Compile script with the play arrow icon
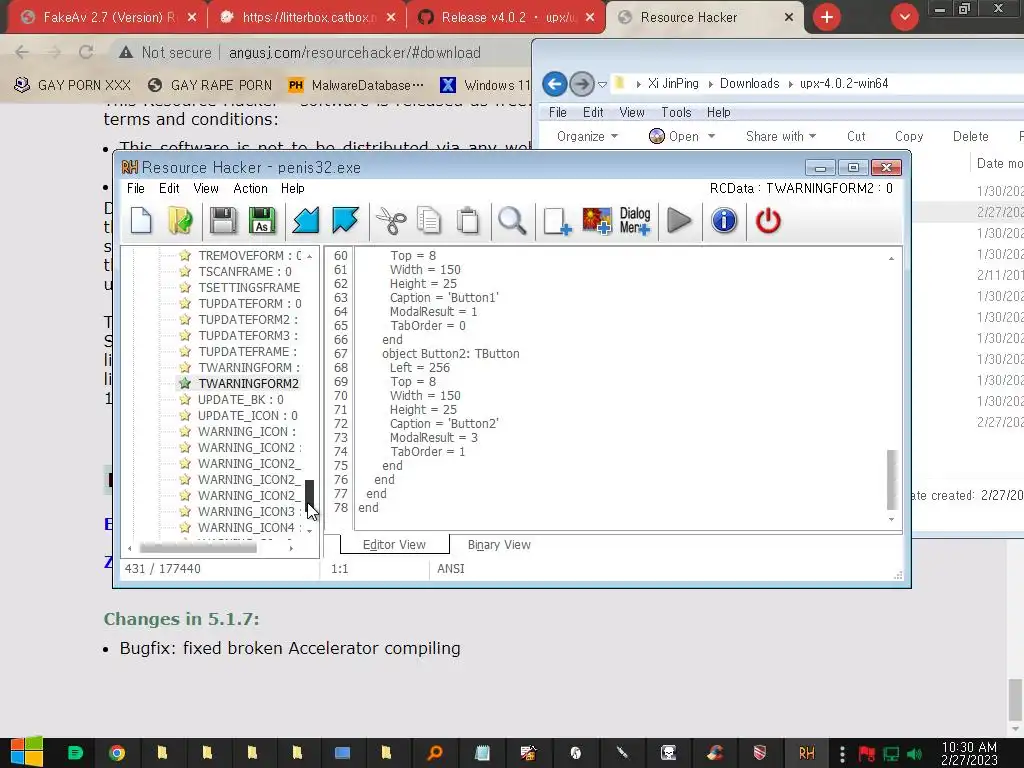 click(x=679, y=221)
